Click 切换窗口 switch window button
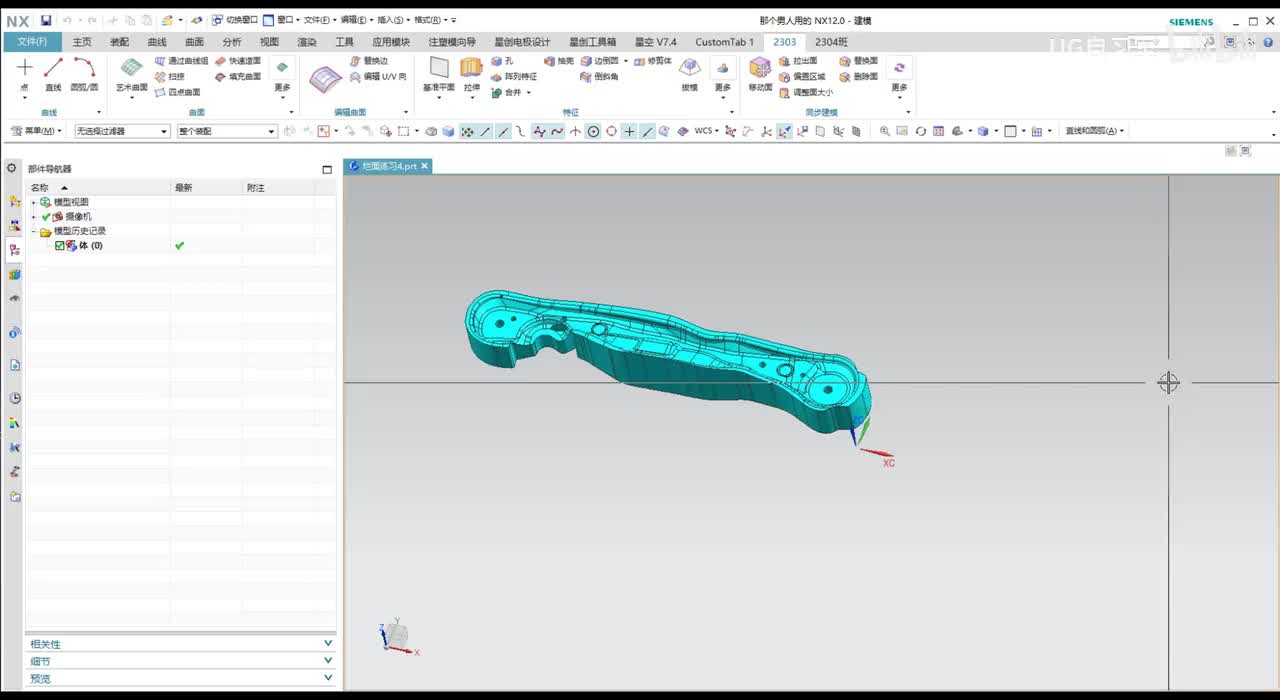The width and height of the screenshot is (1280, 700). pyautogui.click(x=234, y=20)
